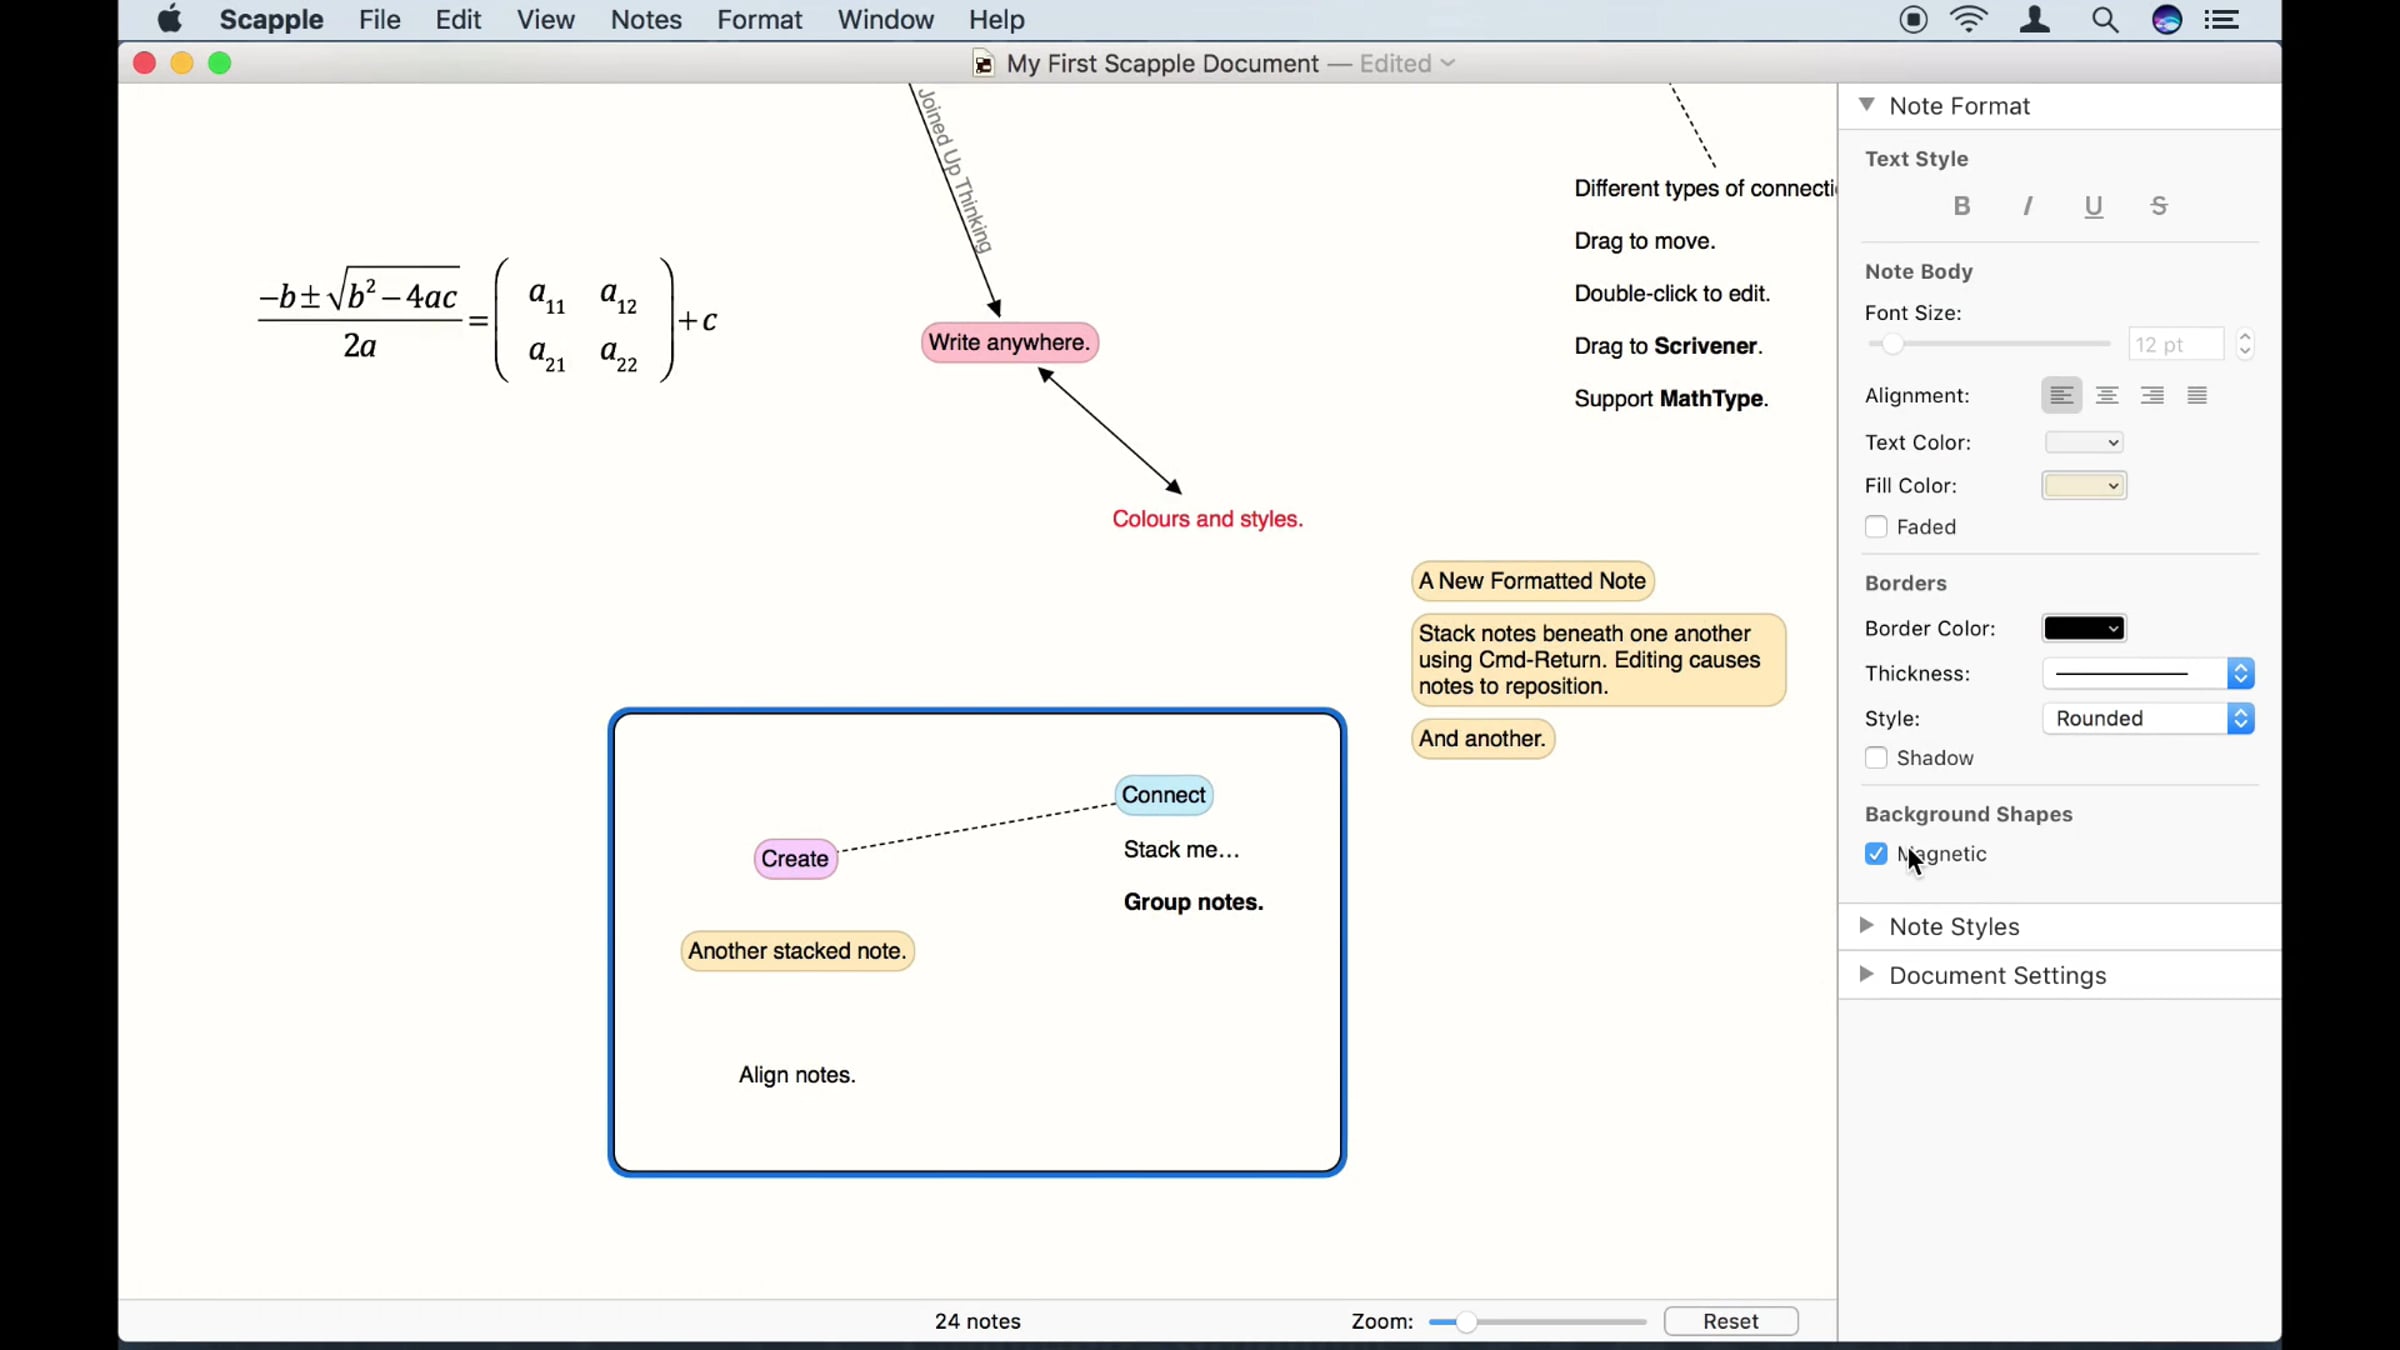Open the Format menu

759,20
